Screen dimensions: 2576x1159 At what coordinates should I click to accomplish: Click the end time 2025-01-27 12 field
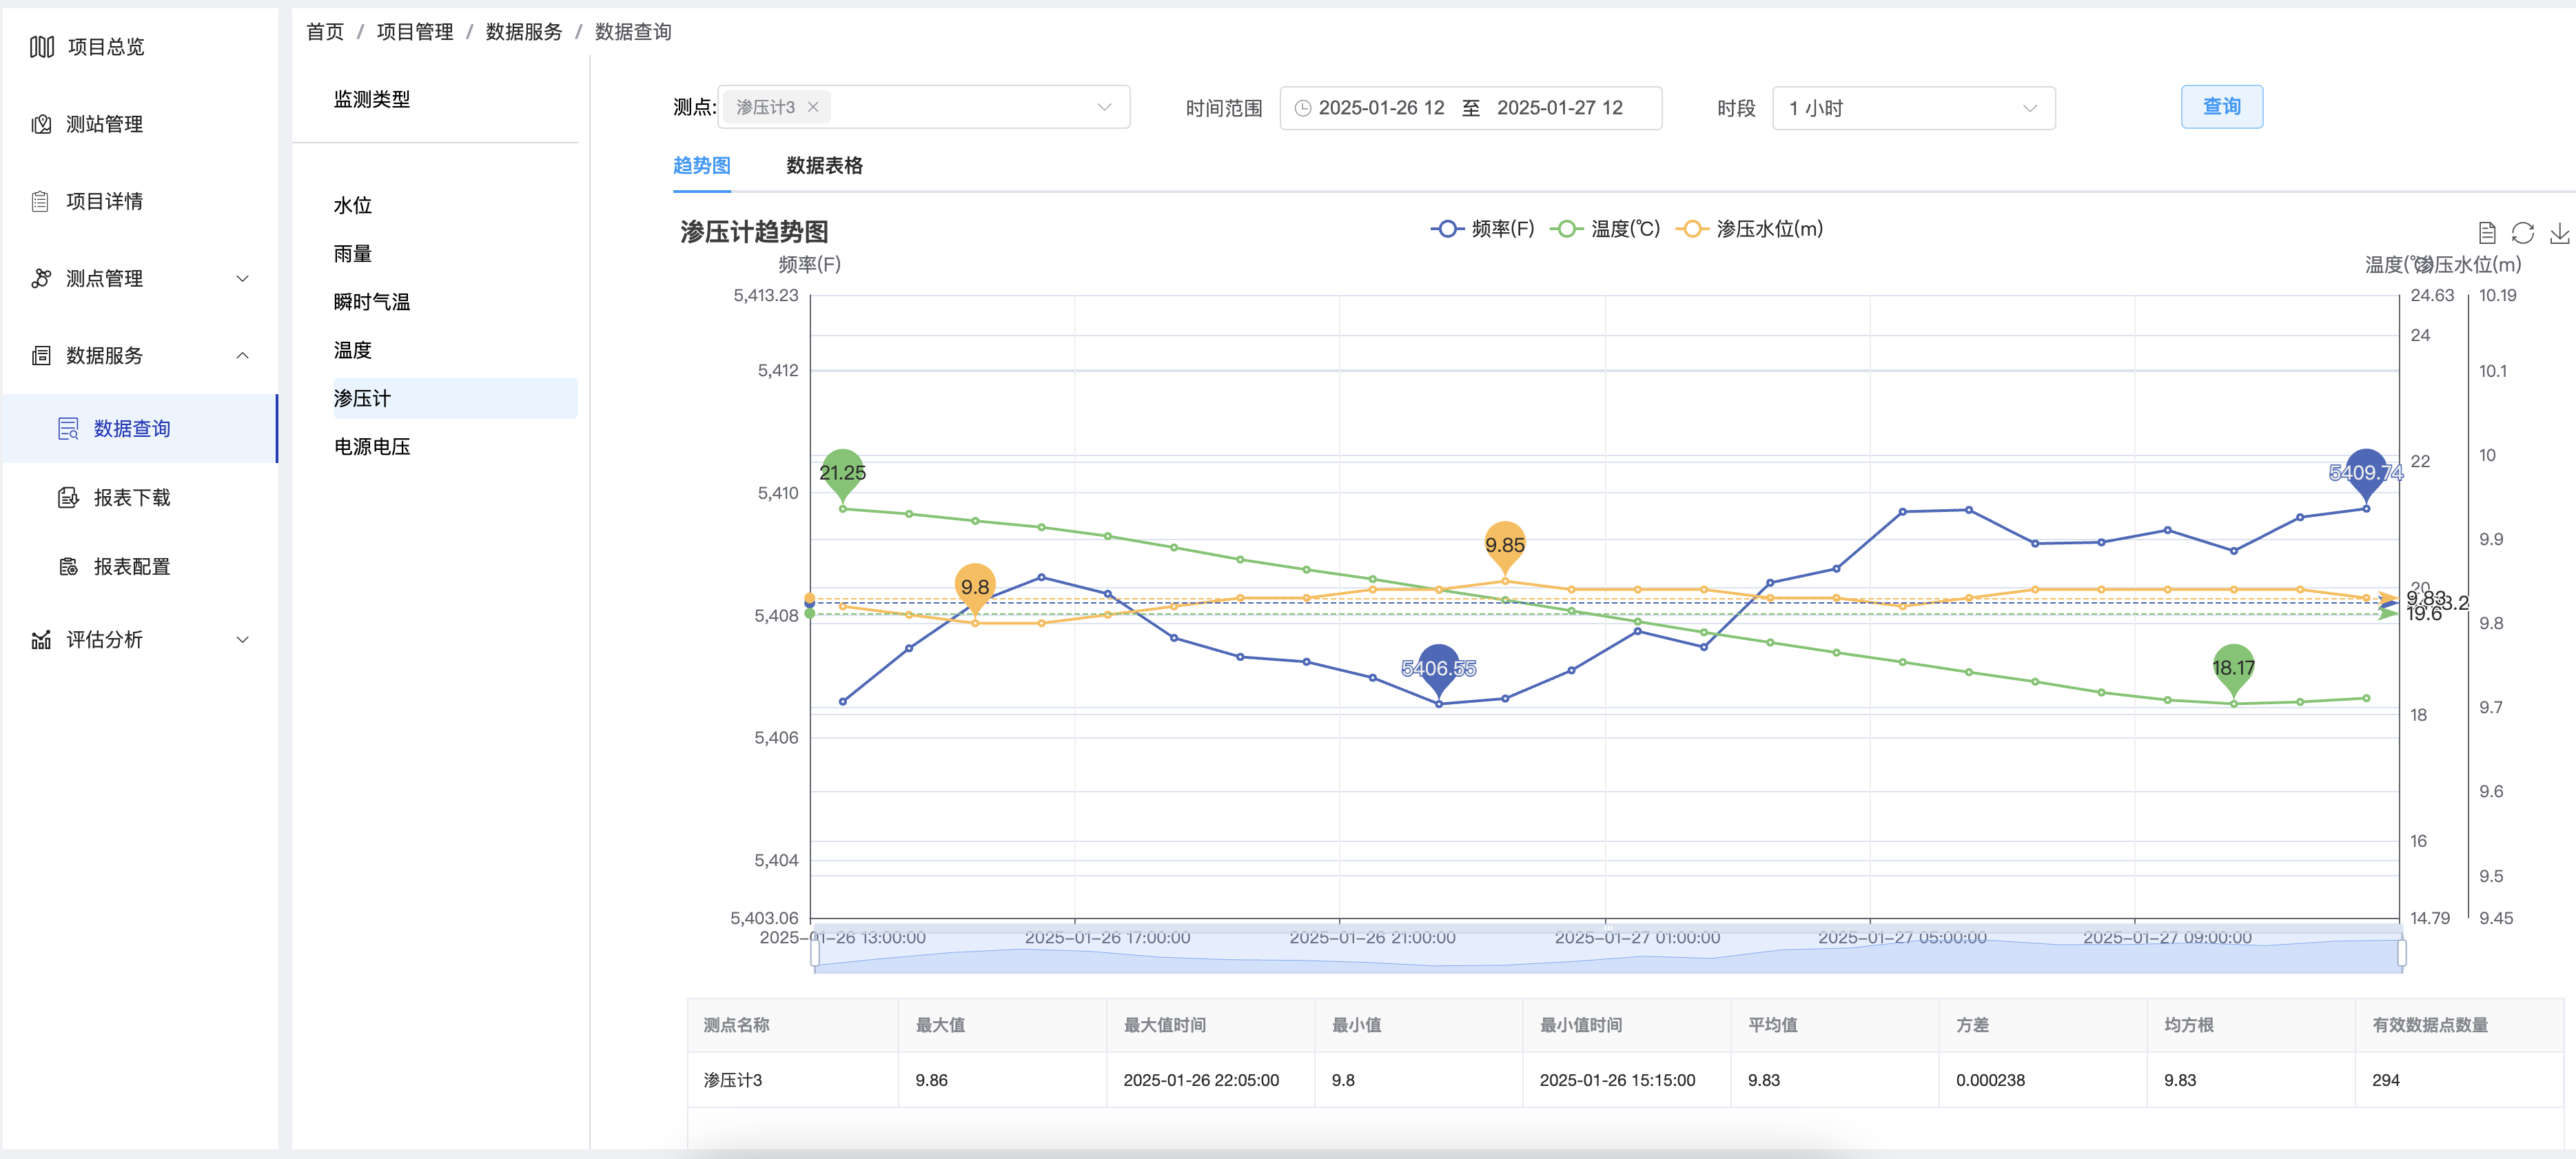pyautogui.click(x=1560, y=108)
